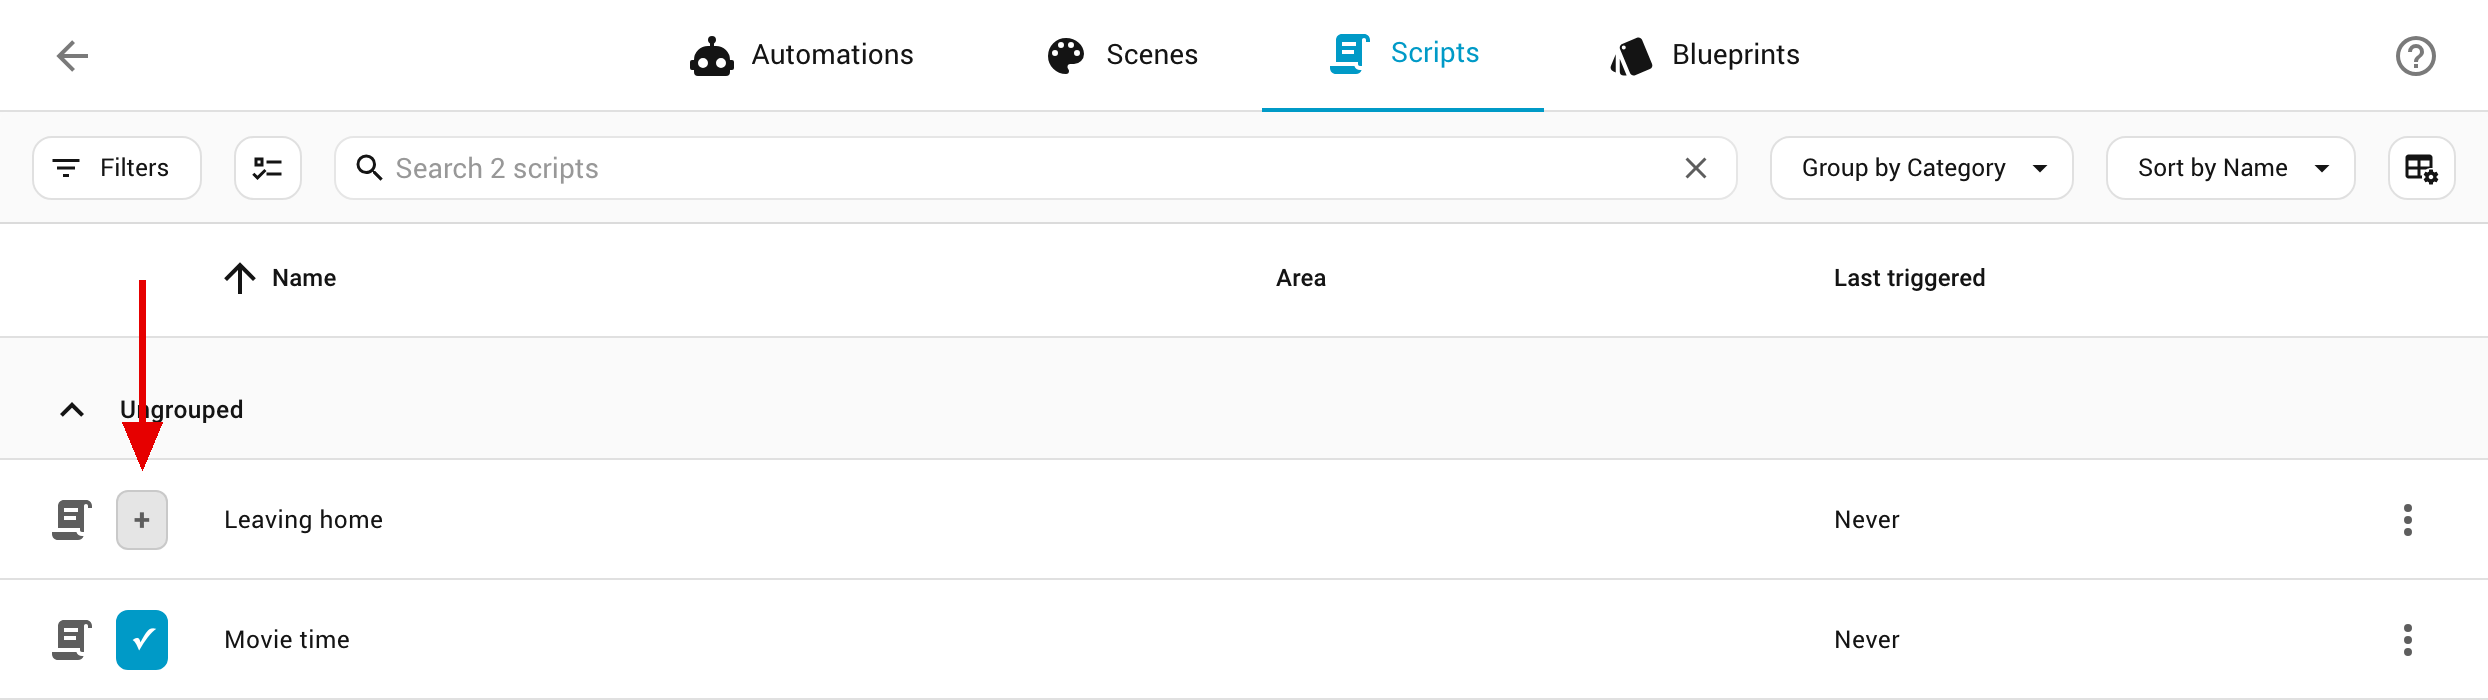Open the Filters button
The width and height of the screenshot is (2488, 700).
(117, 168)
